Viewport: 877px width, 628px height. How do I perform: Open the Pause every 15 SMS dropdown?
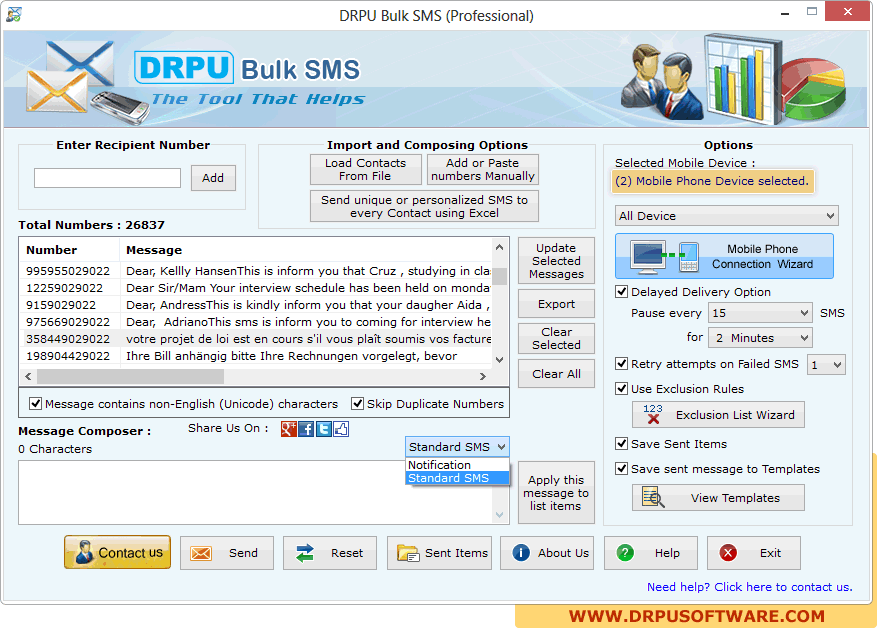click(x=760, y=313)
